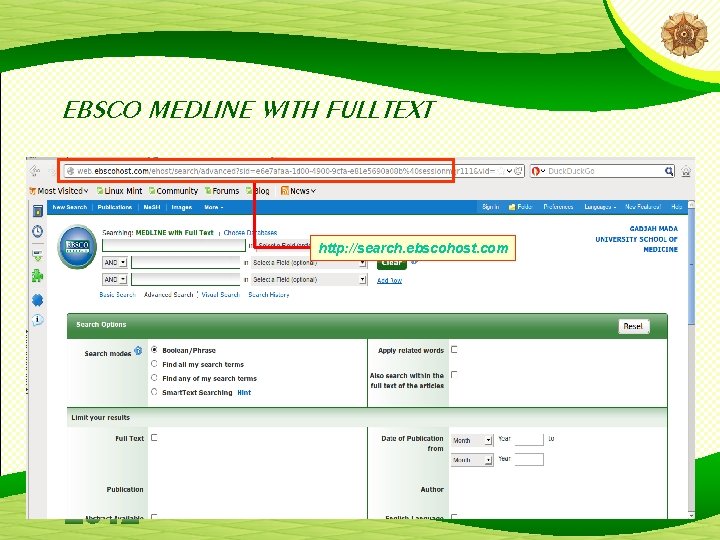Open the New Features link
Screen dimensions: 720x540
(x=643, y=207)
